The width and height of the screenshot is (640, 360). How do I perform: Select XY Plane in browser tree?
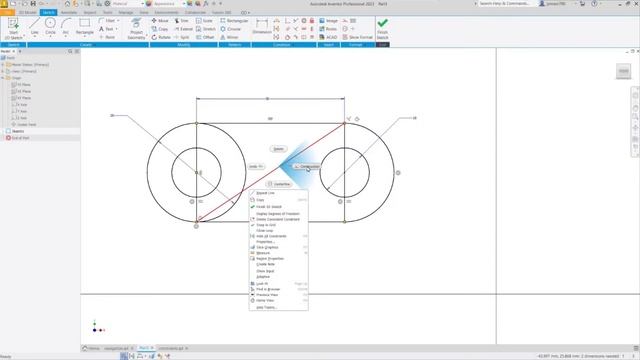point(21,98)
